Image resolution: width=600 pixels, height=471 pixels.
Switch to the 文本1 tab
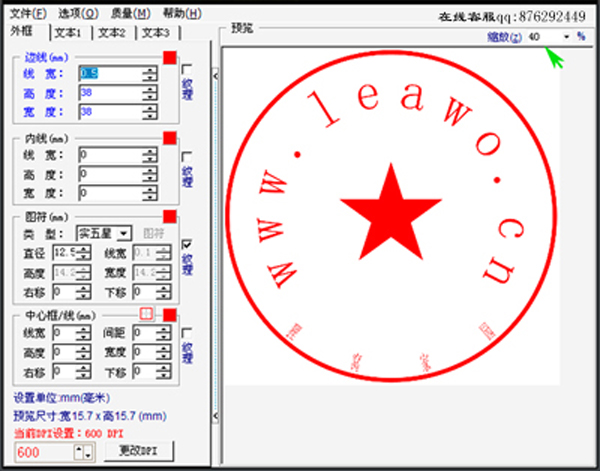coord(68,33)
